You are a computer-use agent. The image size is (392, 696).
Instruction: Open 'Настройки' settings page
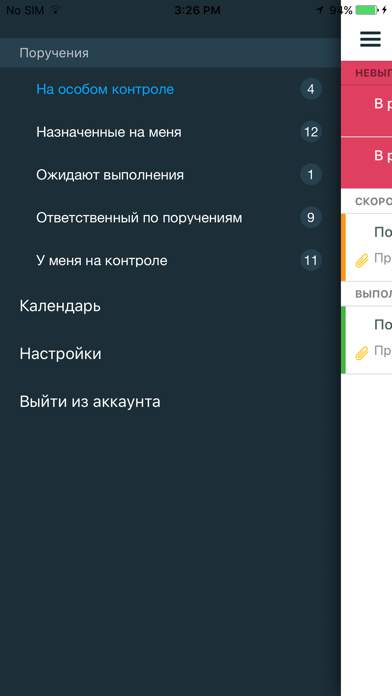point(170,354)
